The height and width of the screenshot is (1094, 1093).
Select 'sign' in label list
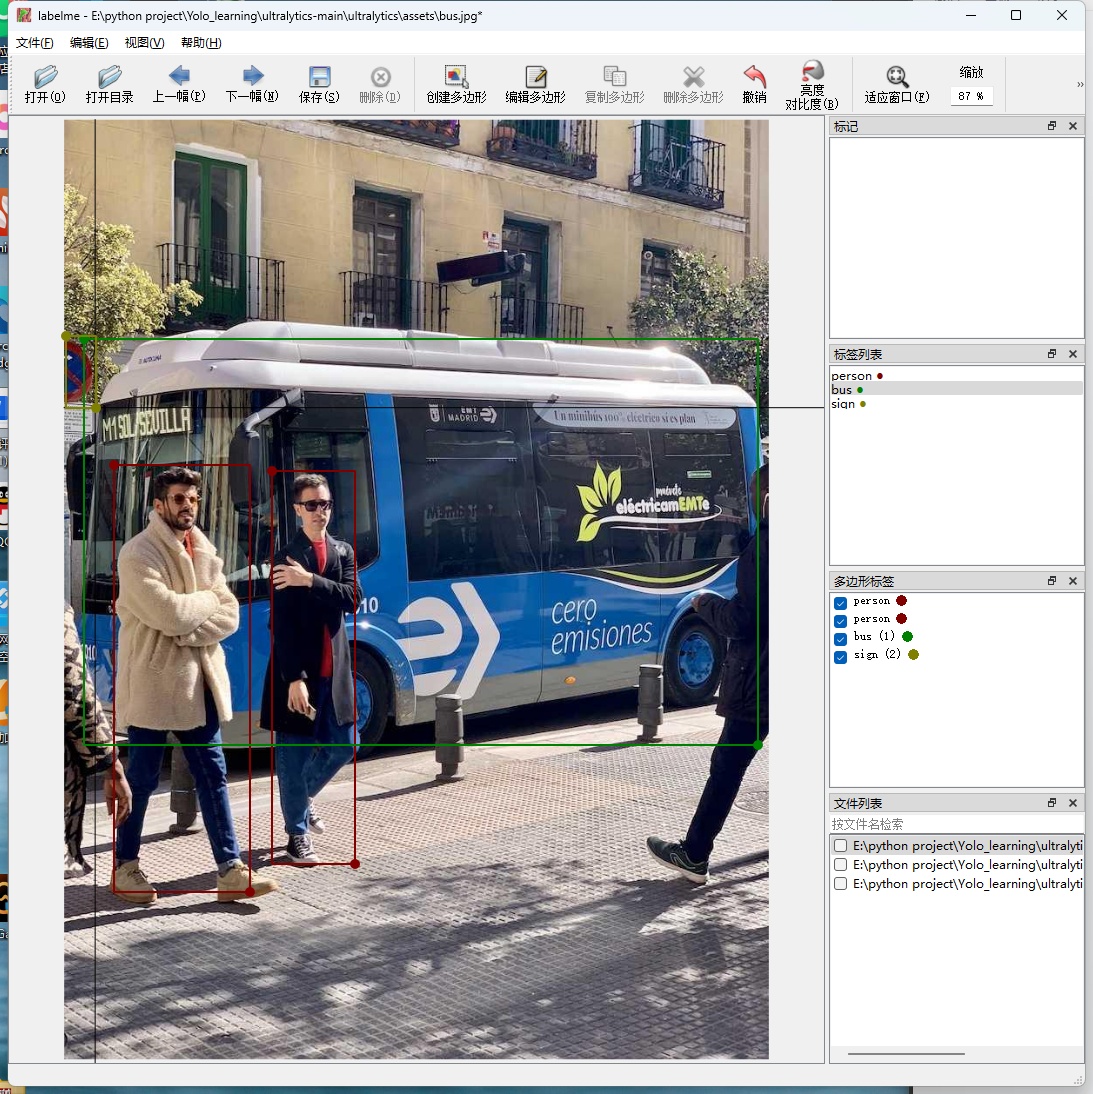[x=956, y=403]
